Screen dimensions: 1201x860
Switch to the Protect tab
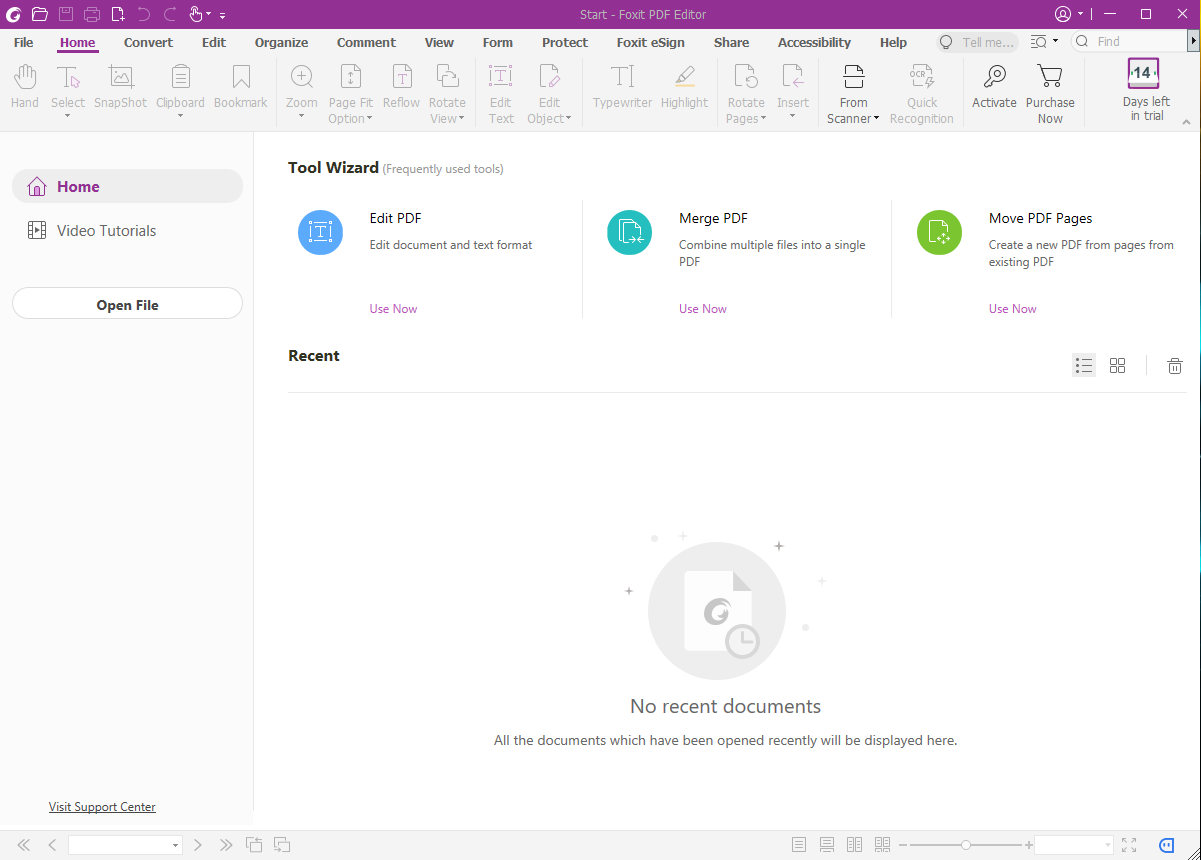(565, 42)
